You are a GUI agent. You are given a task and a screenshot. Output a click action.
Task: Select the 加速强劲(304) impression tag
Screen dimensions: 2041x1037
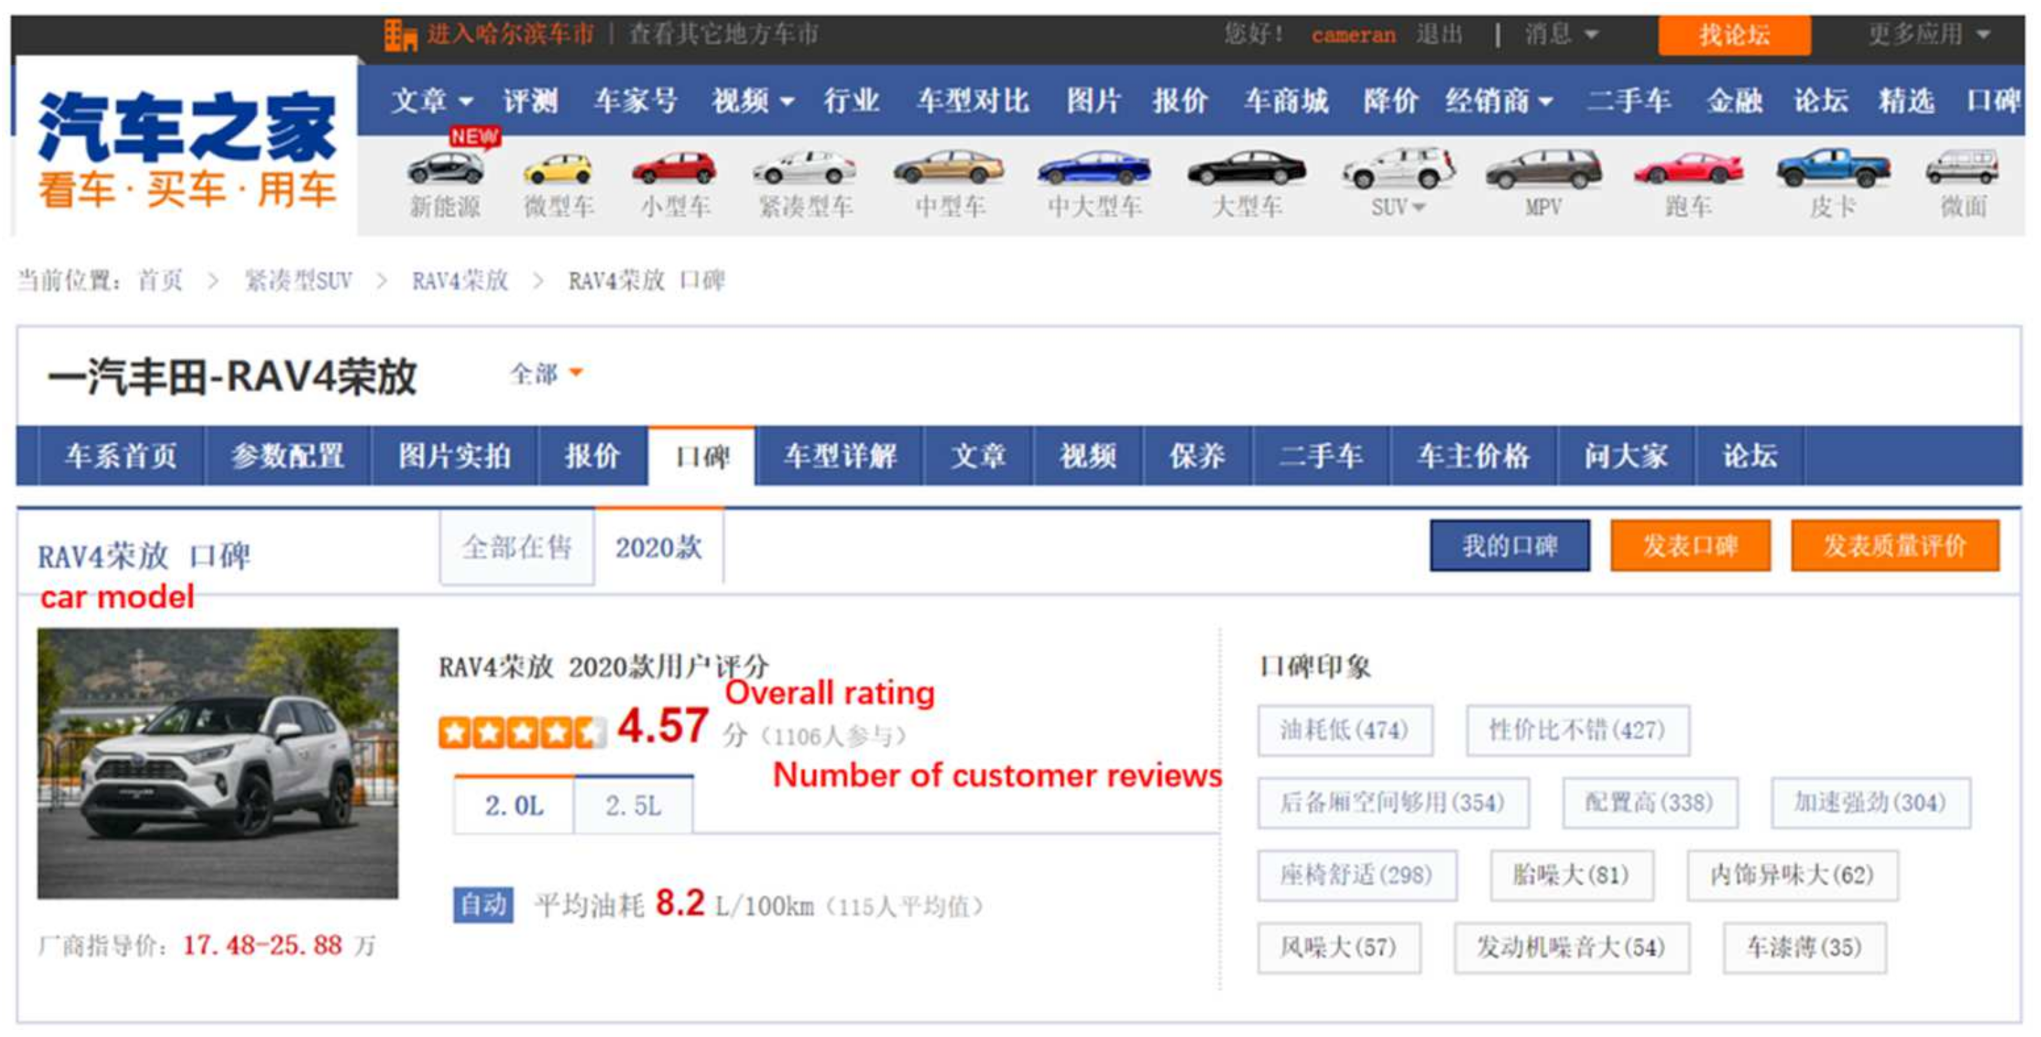[x=1870, y=803]
